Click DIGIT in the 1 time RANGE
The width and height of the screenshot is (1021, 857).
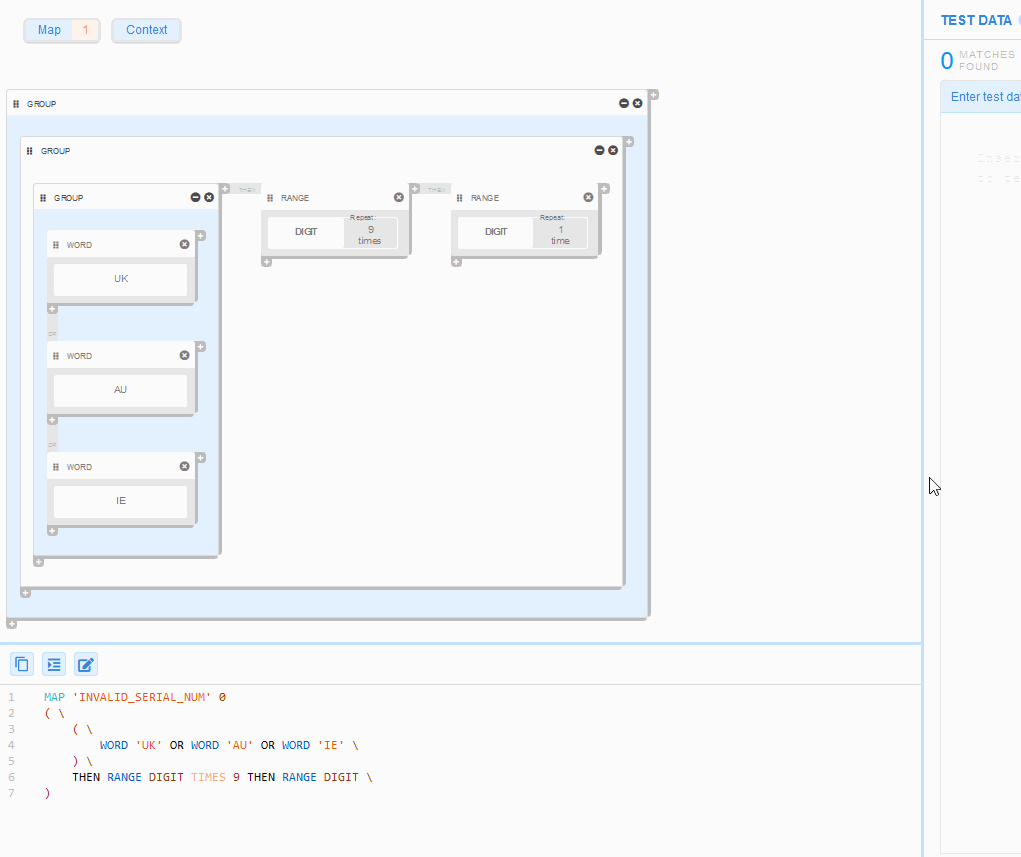click(x=496, y=232)
